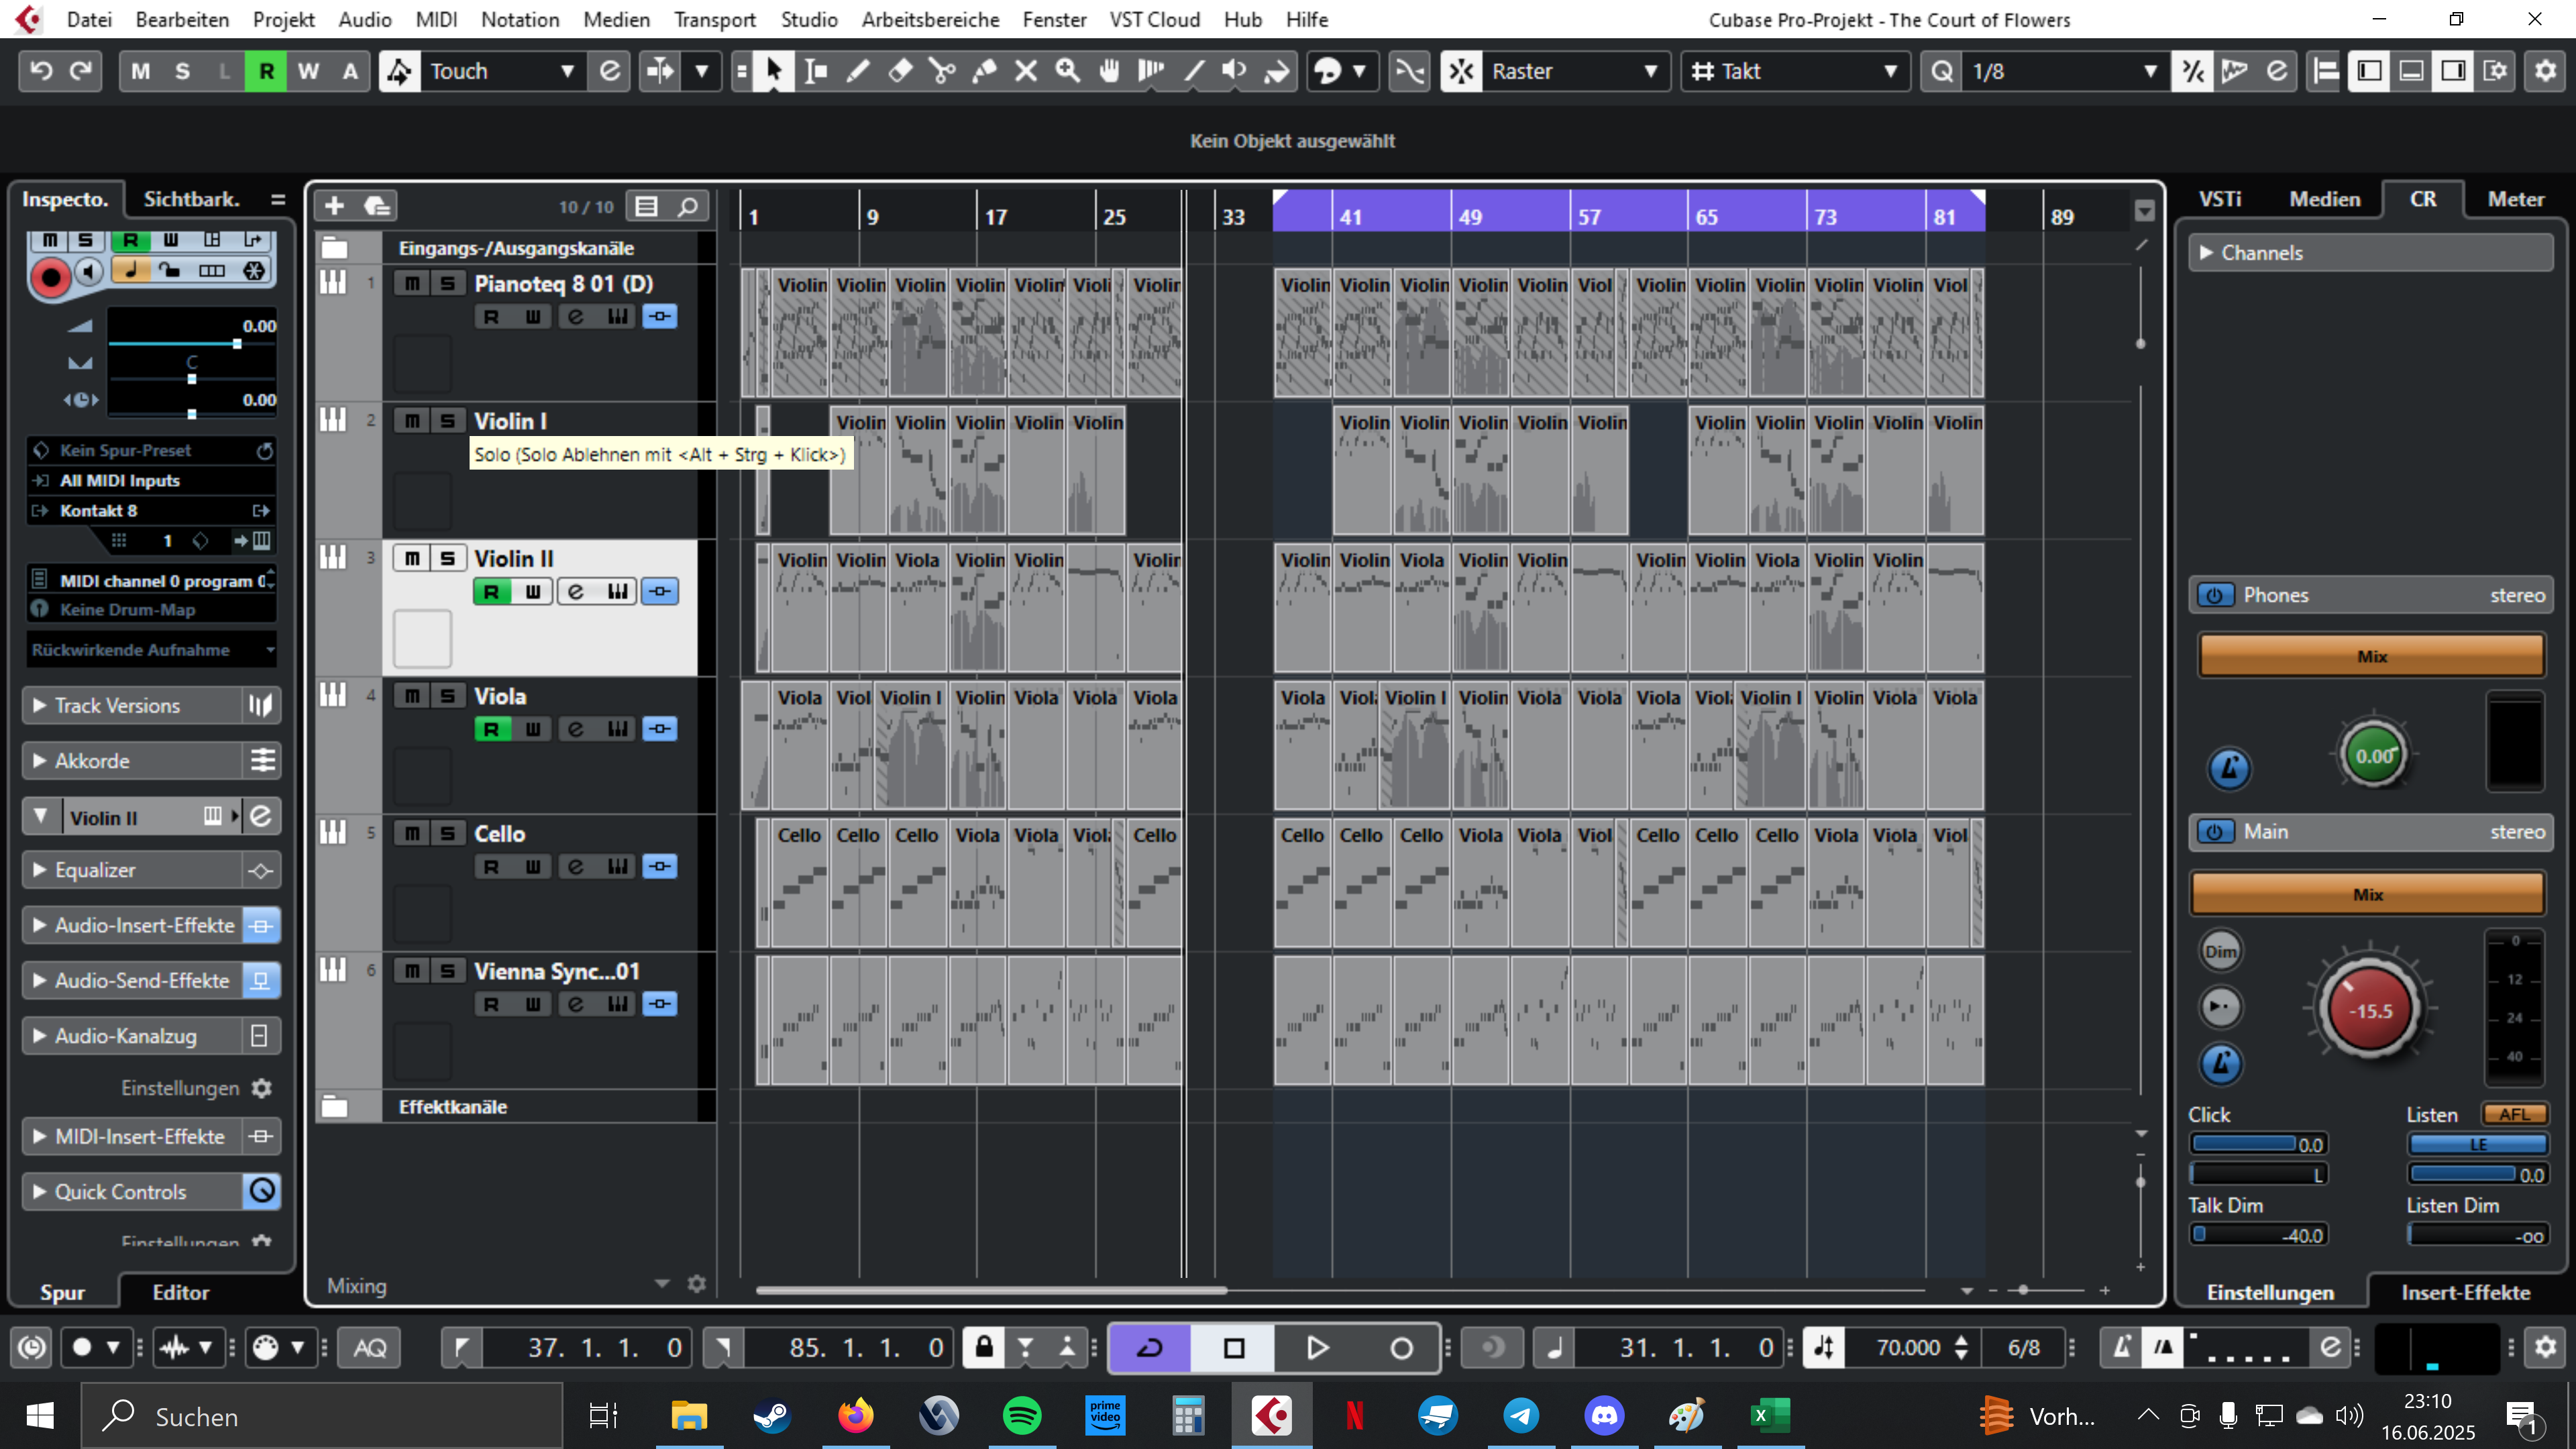Switch to the Sichtbarkeit tab
This screenshot has width=2576, height=1449.
(x=191, y=199)
